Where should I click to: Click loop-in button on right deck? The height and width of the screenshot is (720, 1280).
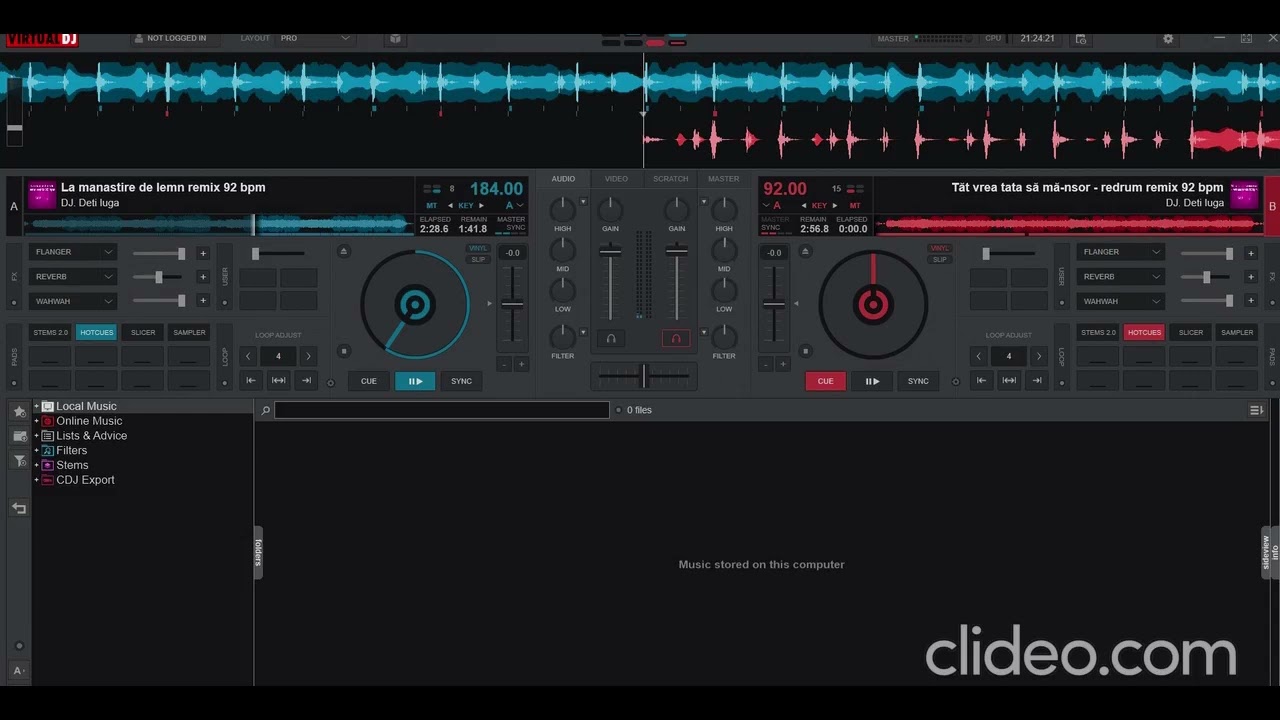click(x=981, y=380)
